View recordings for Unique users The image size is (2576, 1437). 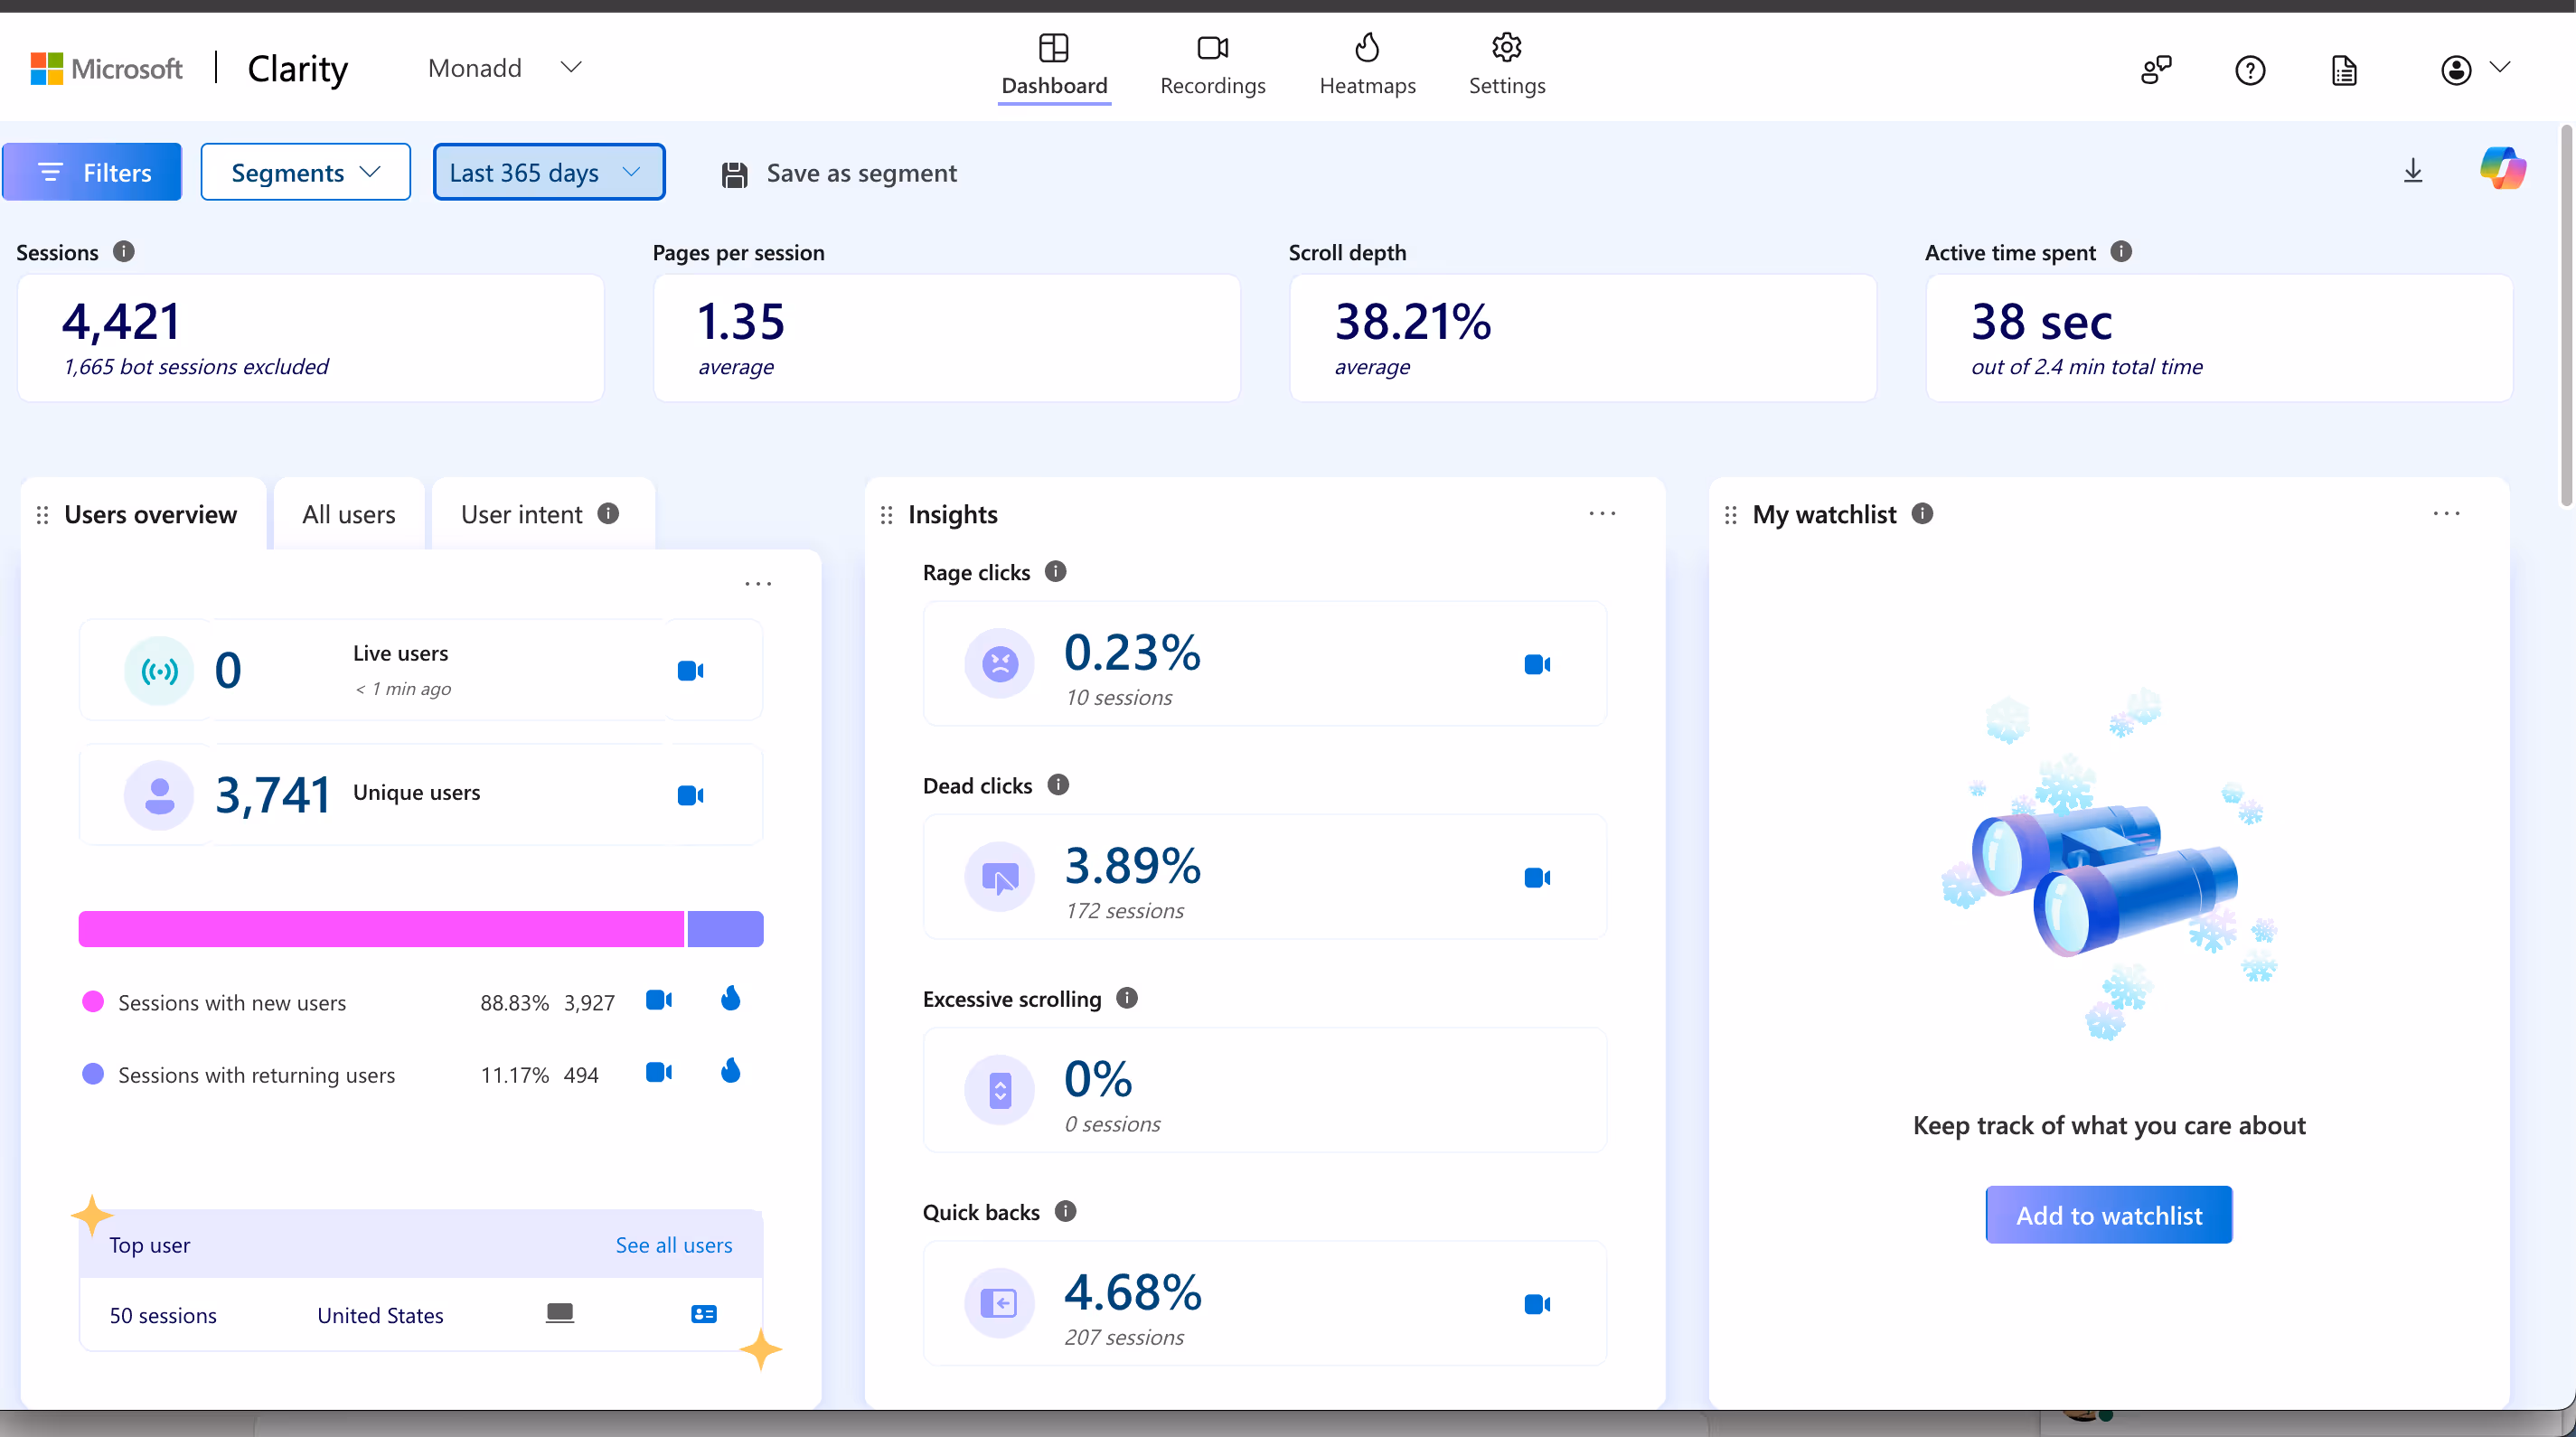[690, 796]
